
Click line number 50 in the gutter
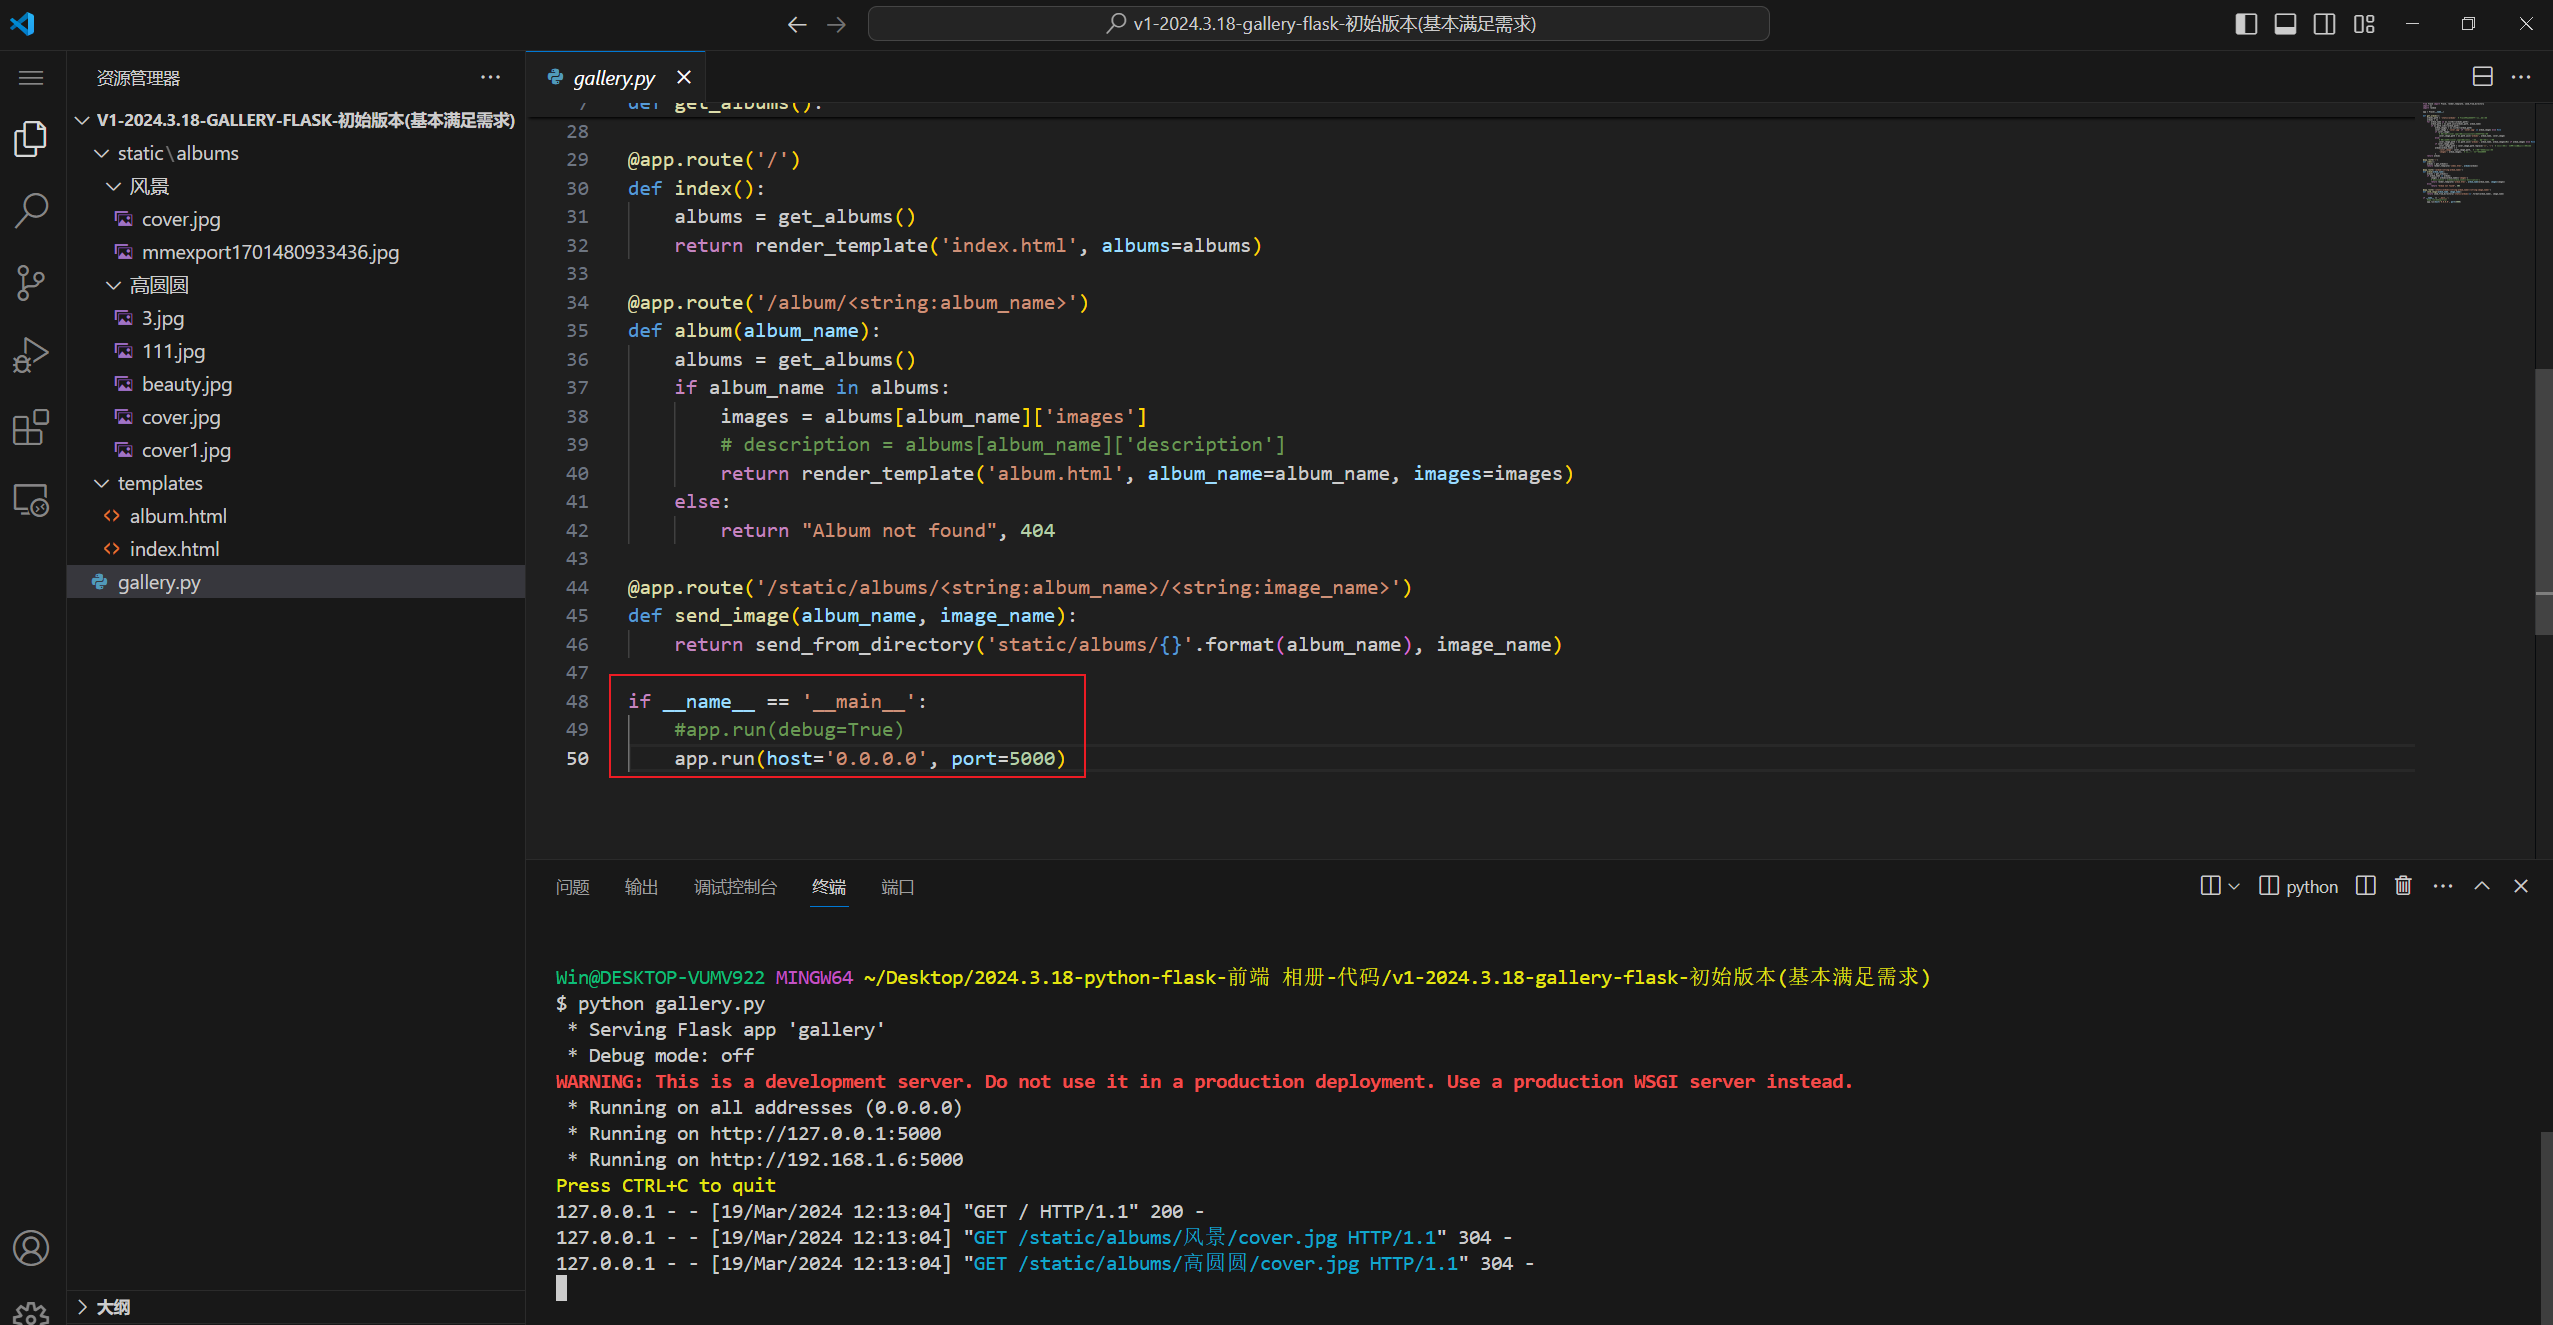(577, 758)
